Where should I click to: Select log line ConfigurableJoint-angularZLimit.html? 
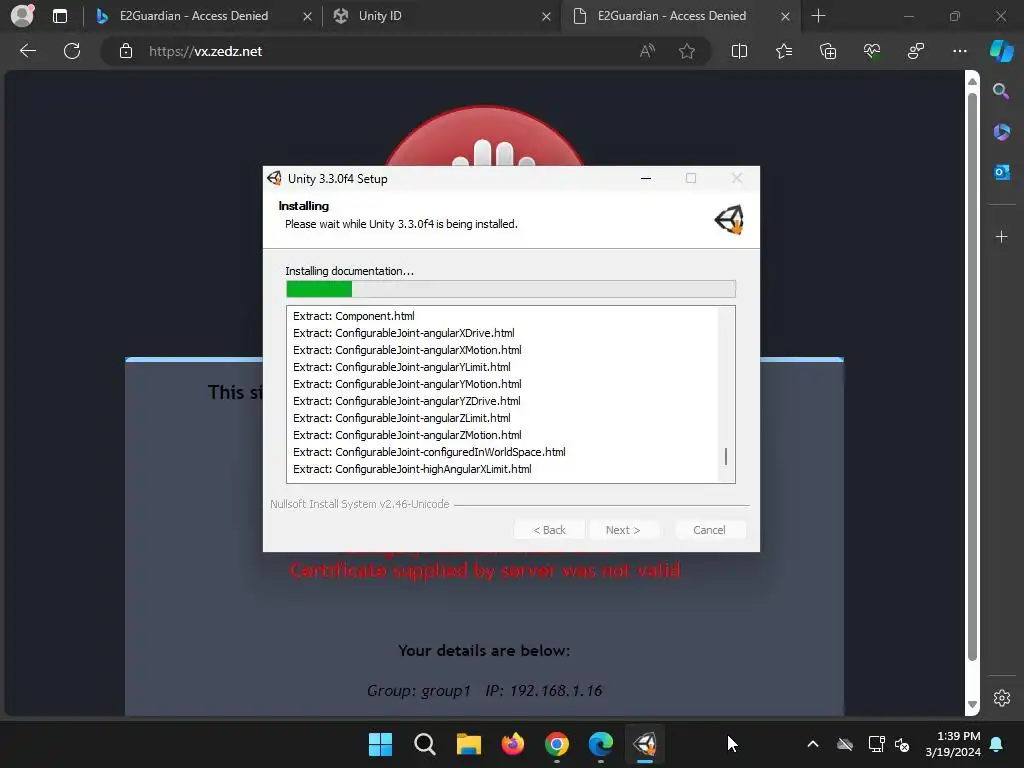[402, 418]
